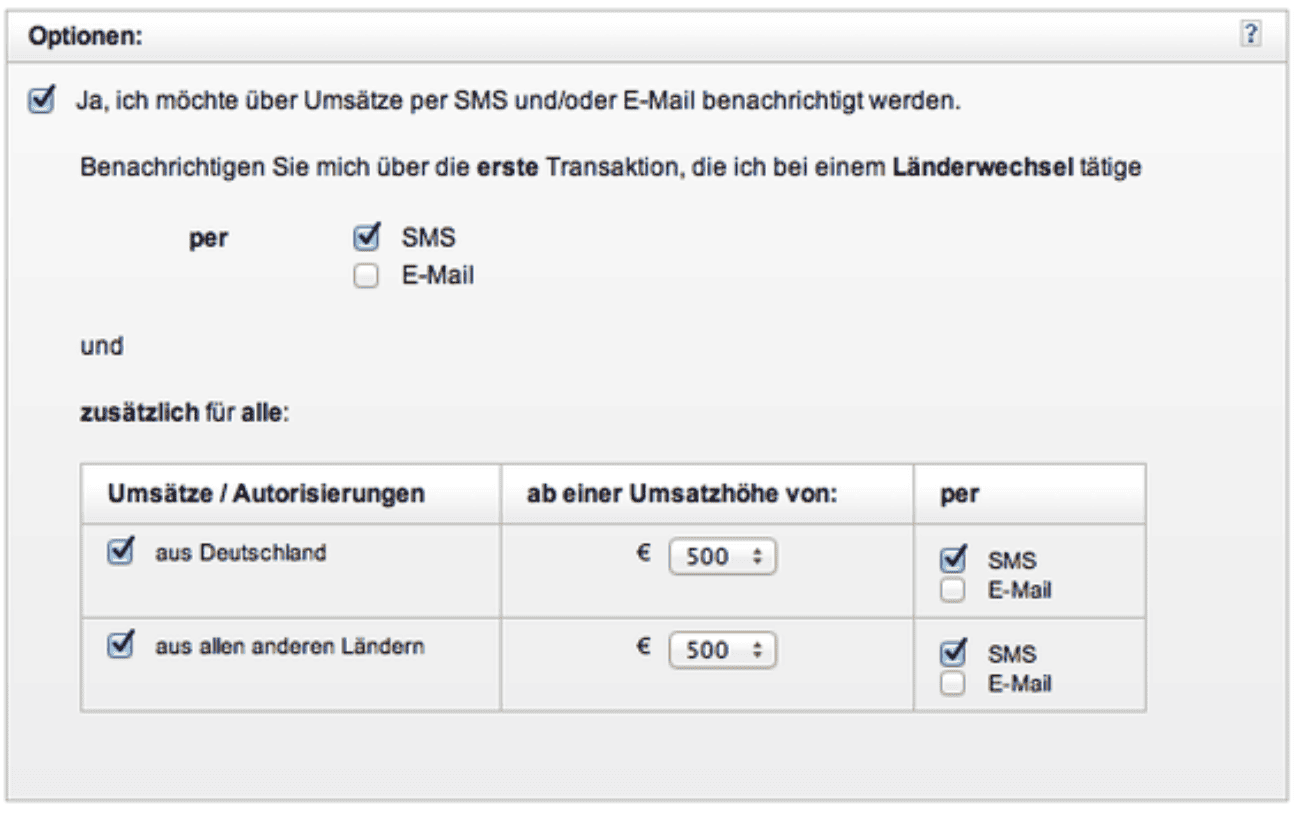The height and width of the screenshot is (816, 1300).
Task: Click the 'Ja, ich möchte über Umsätze' label text
Action: click(x=518, y=102)
